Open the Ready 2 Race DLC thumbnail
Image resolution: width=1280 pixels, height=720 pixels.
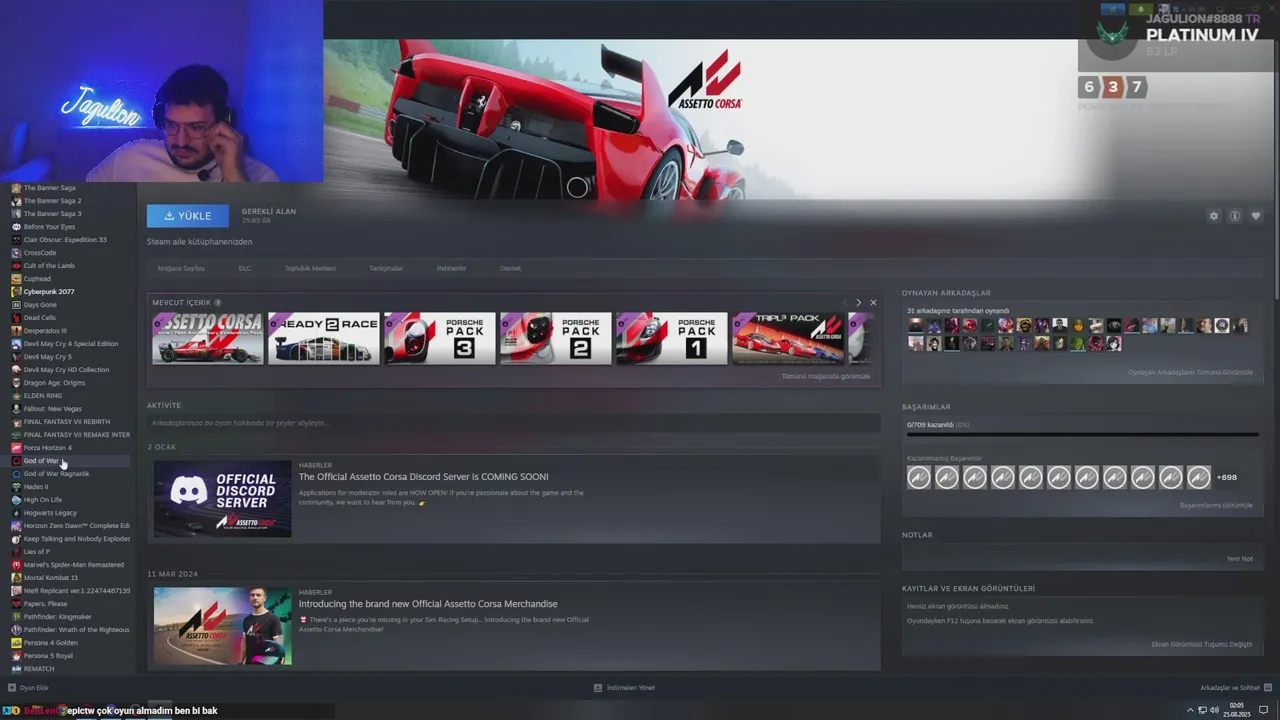coord(324,338)
